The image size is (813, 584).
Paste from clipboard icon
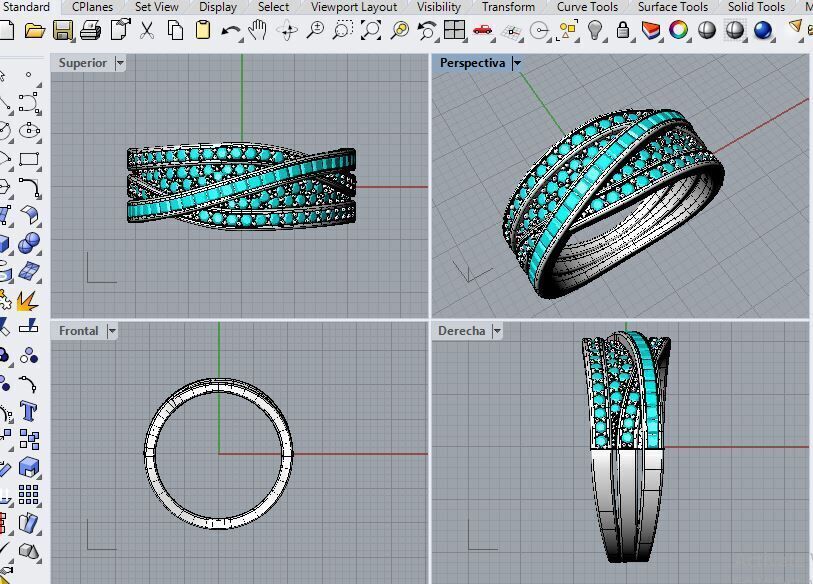point(203,31)
